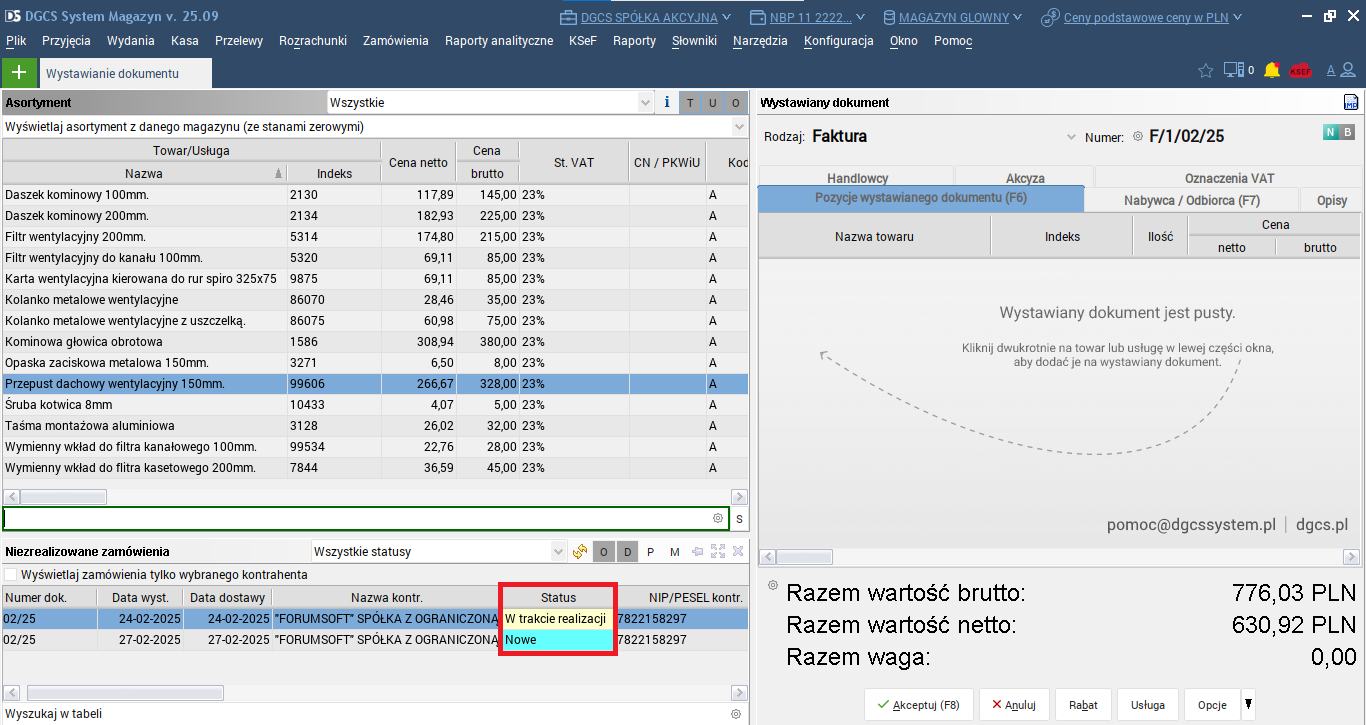Image resolution: width=1366 pixels, height=725 pixels.
Task: Click the gear icon next to Numer field
Action: click(x=1137, y=136)
